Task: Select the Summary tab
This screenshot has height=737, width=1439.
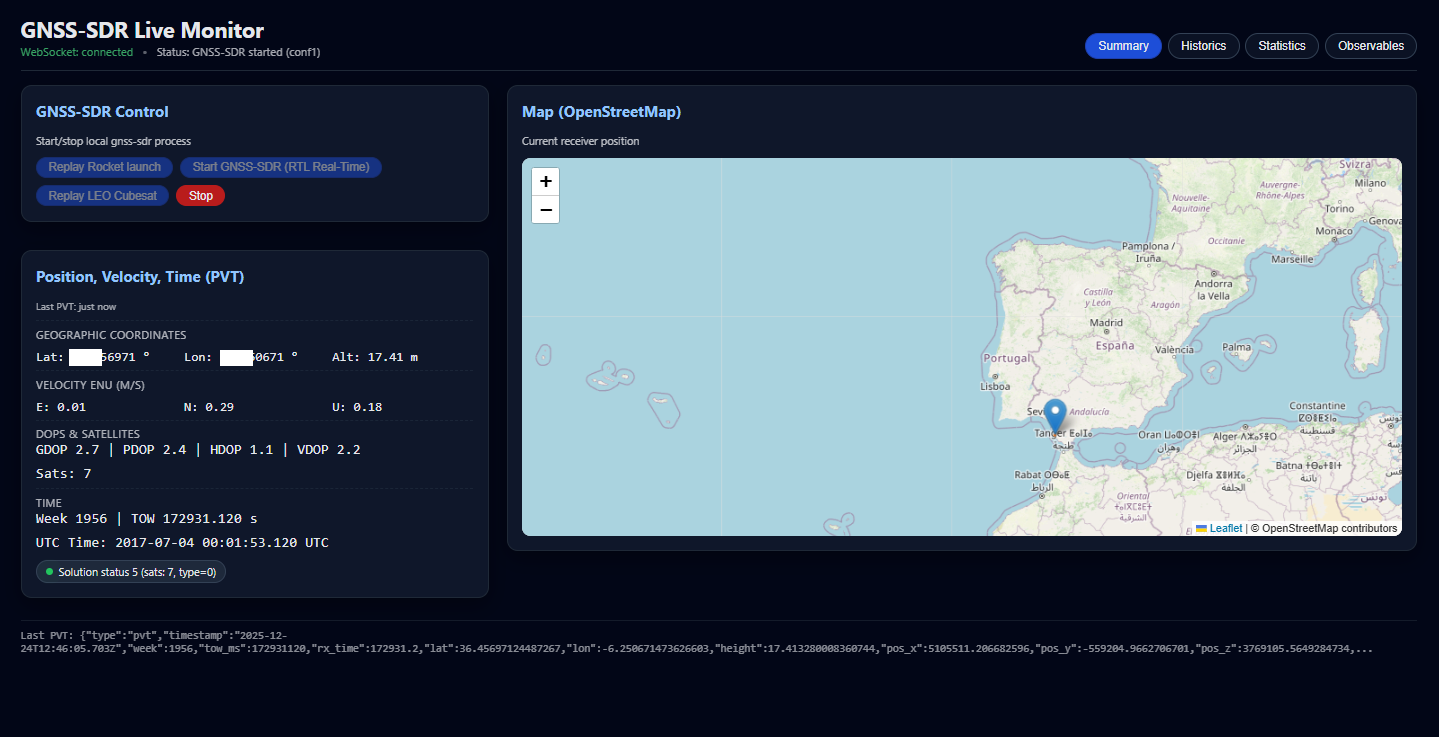Action: [1122, 46]
